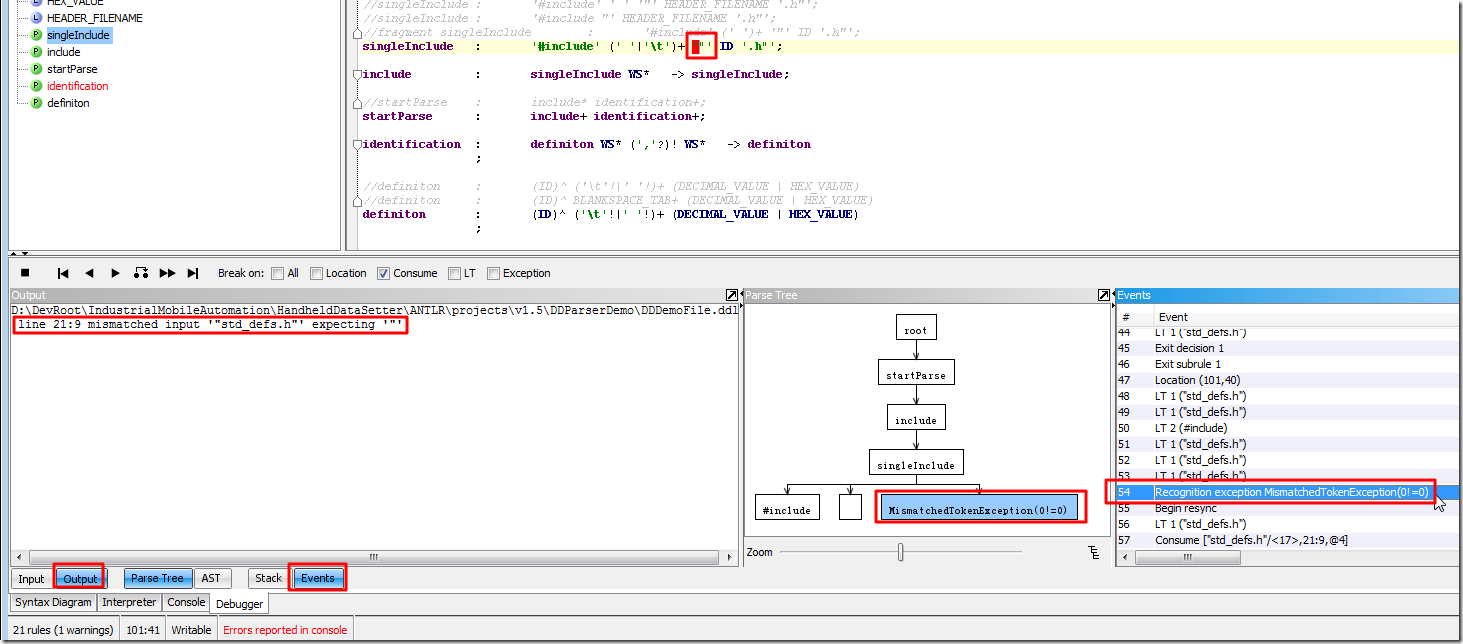Screen dimensions: 1463x644
Task: Enable Break on Location checkbox
Action: click(x=316, y=273)
